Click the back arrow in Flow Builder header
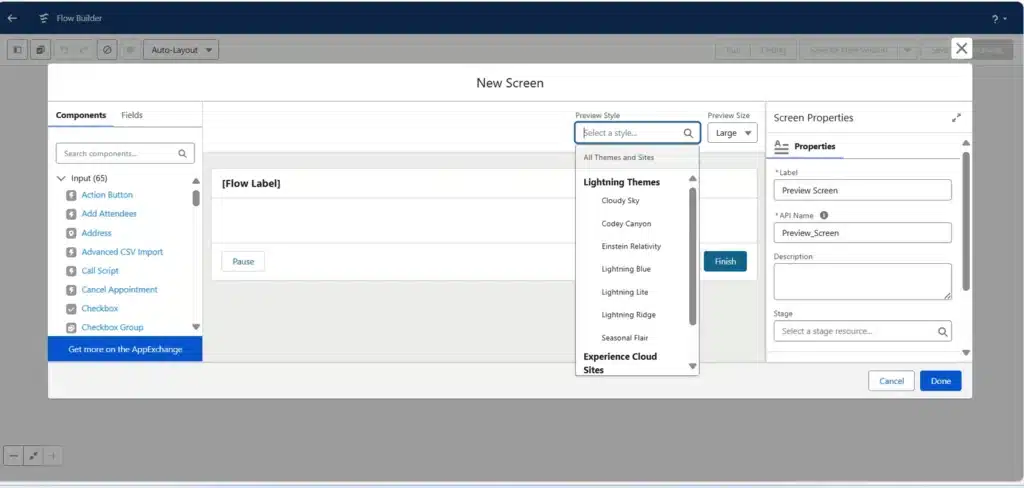 [12, 18]
